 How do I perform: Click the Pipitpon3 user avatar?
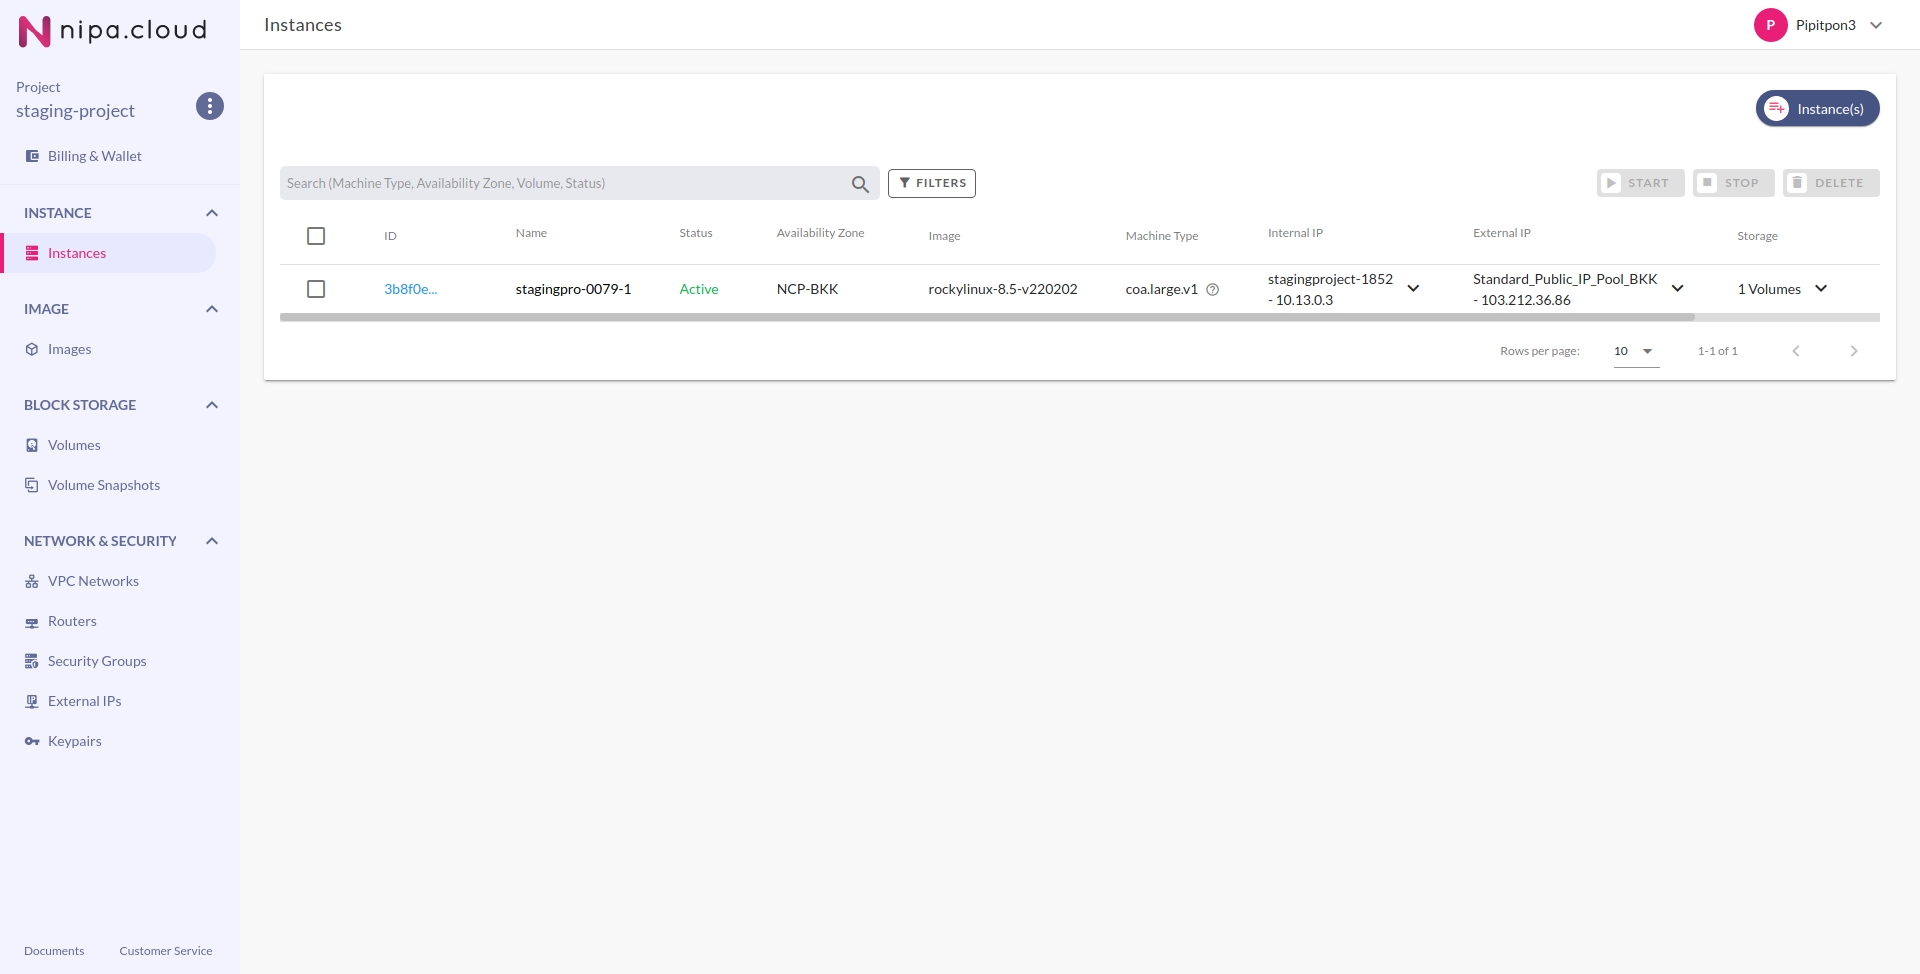[x=1770, y=25]
